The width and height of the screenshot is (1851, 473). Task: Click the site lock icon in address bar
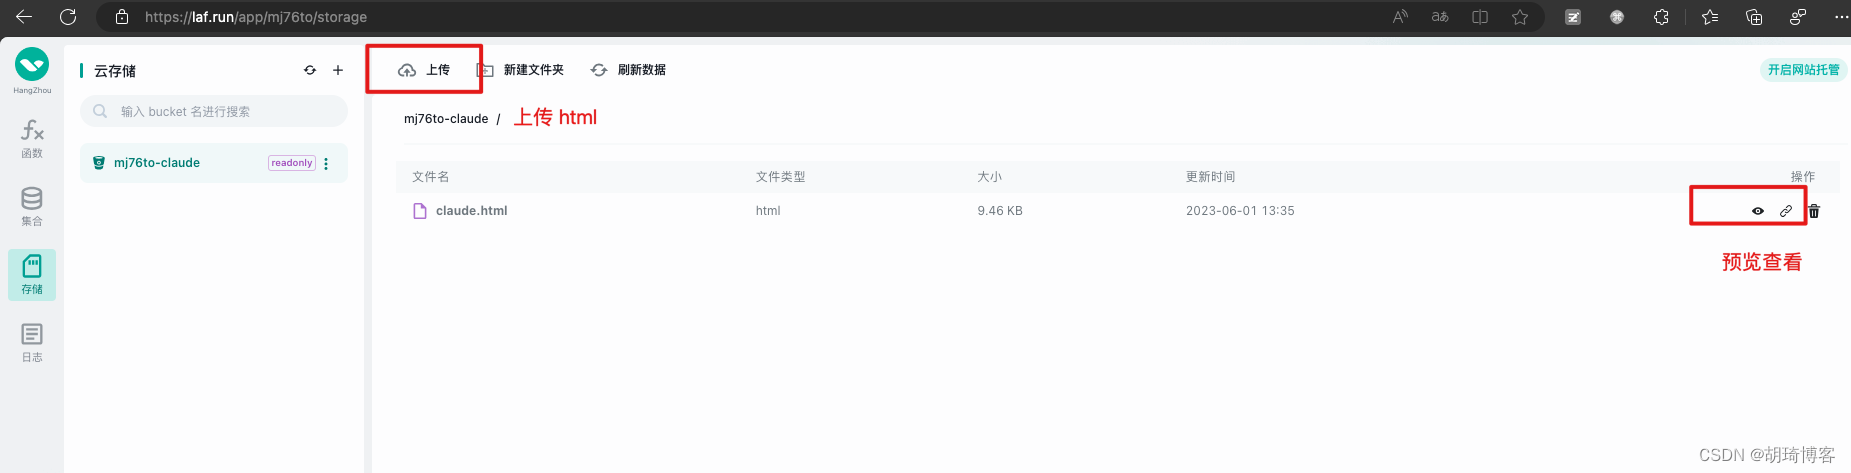pos(122,17)
